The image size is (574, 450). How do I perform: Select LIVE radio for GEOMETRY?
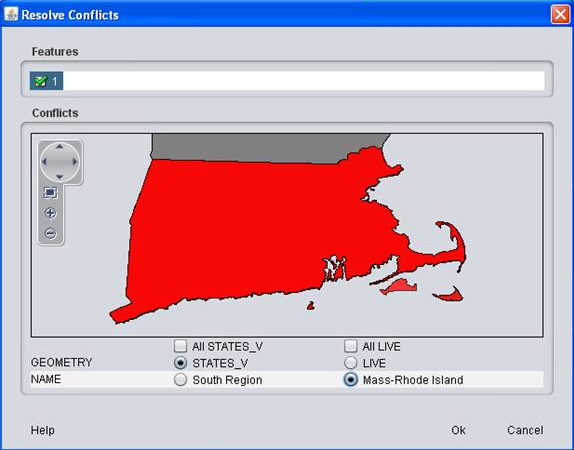coord(350,363)
